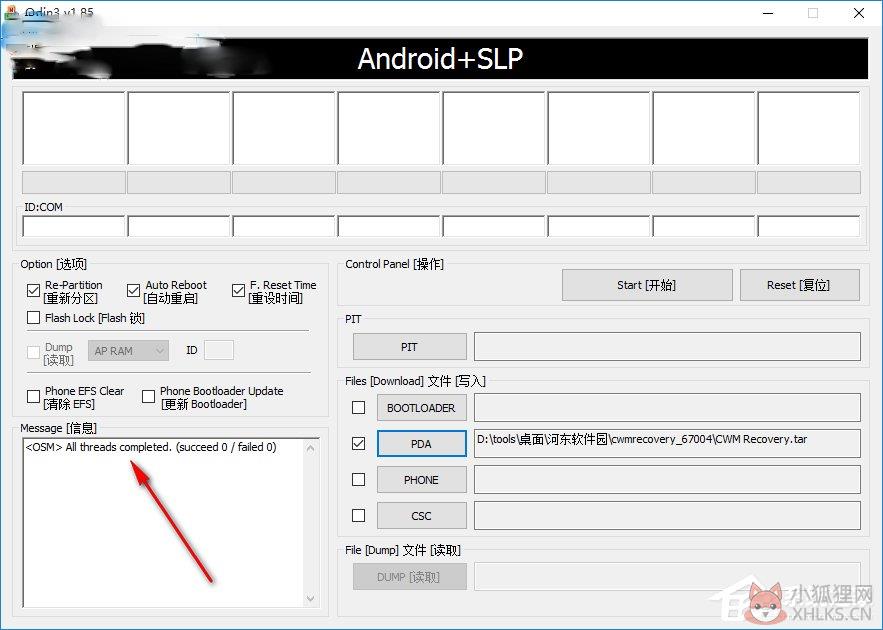Screen dimensions: 883x630
Task: Click the ID:COM label
Action: pyautogui.click(x=43, y=207)
